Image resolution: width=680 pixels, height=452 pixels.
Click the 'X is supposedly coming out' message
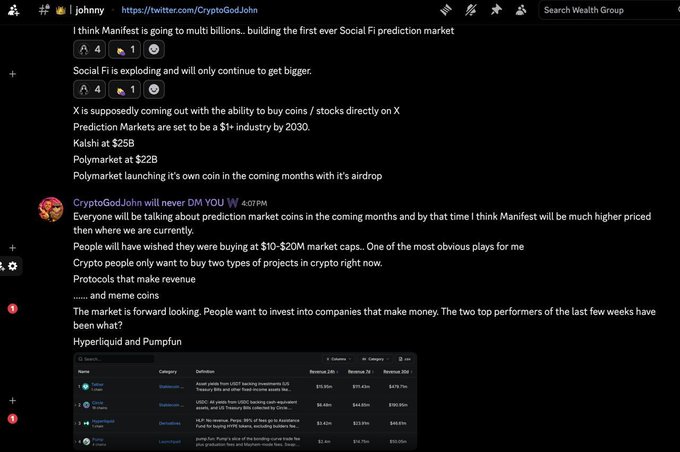tap(236, 111)
